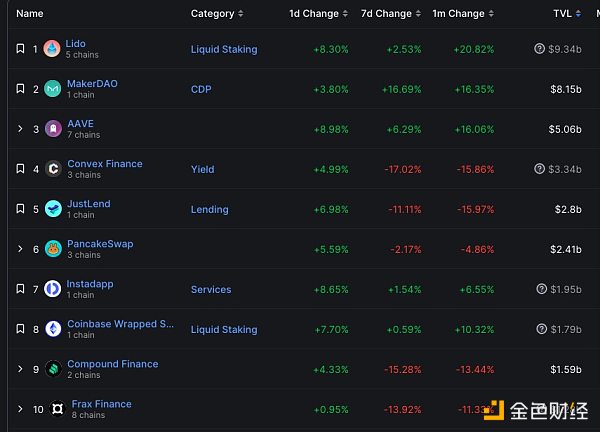600x432 pixels.
Task: Open the Liquid Staking category link for Lido
Action: (223, 49)
